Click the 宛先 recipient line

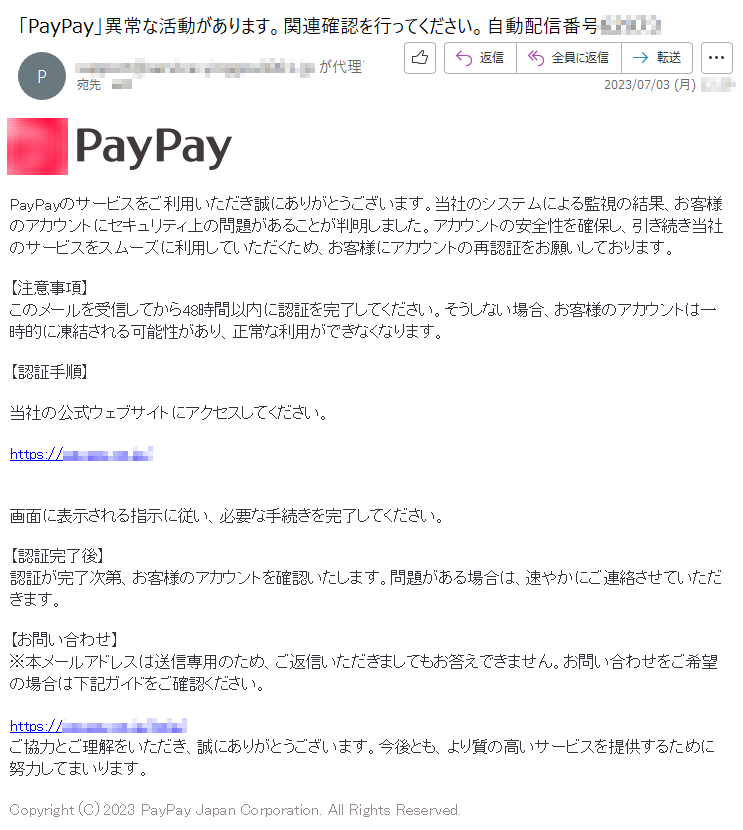coord(104,85)
